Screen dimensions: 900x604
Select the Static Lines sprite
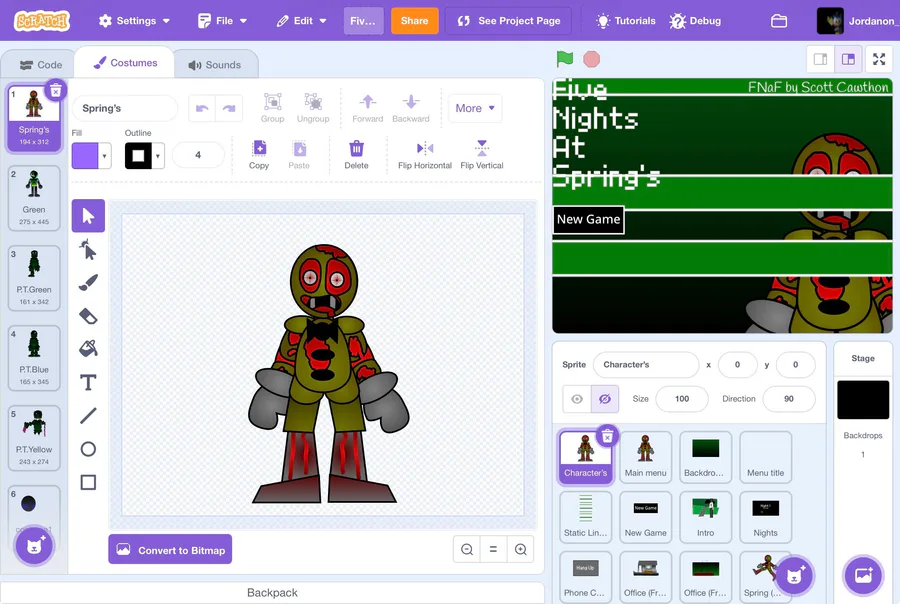pyautogui.click(x=585, y=517)
